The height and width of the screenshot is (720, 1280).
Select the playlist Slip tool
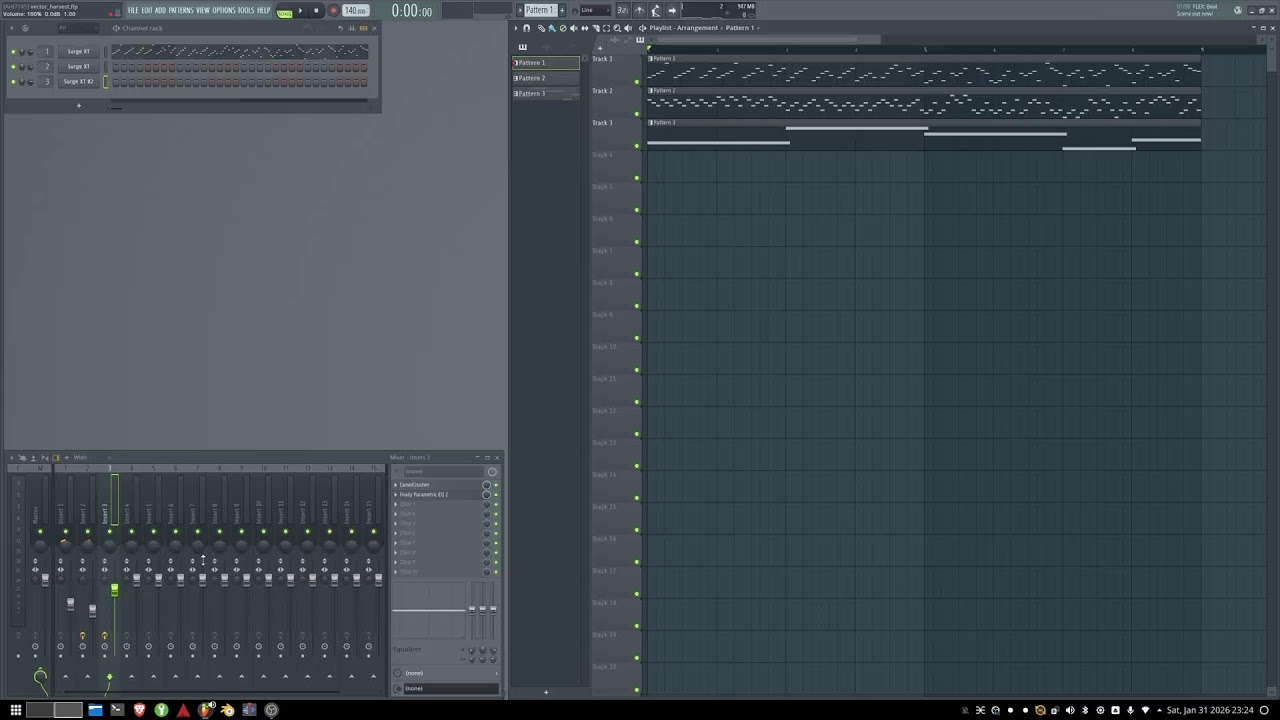tap(585, 28)
